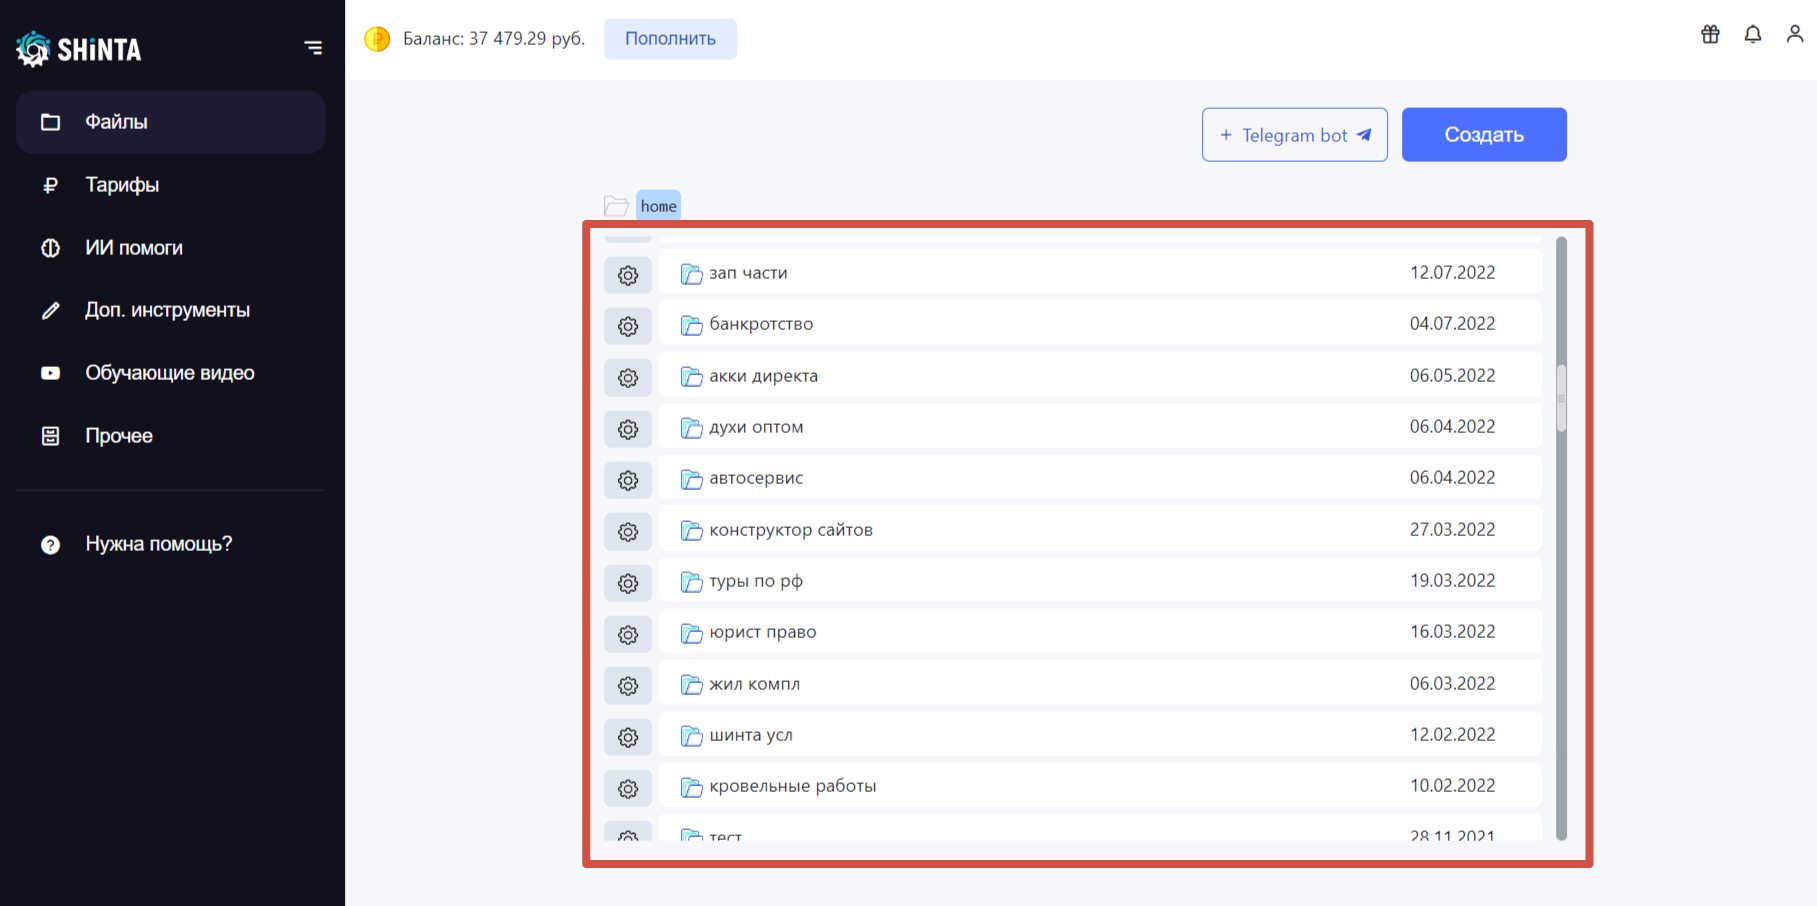Open settings gear for зап части
The height and width of the screenshot is (906, 1817).
click(x=628, y=275)
